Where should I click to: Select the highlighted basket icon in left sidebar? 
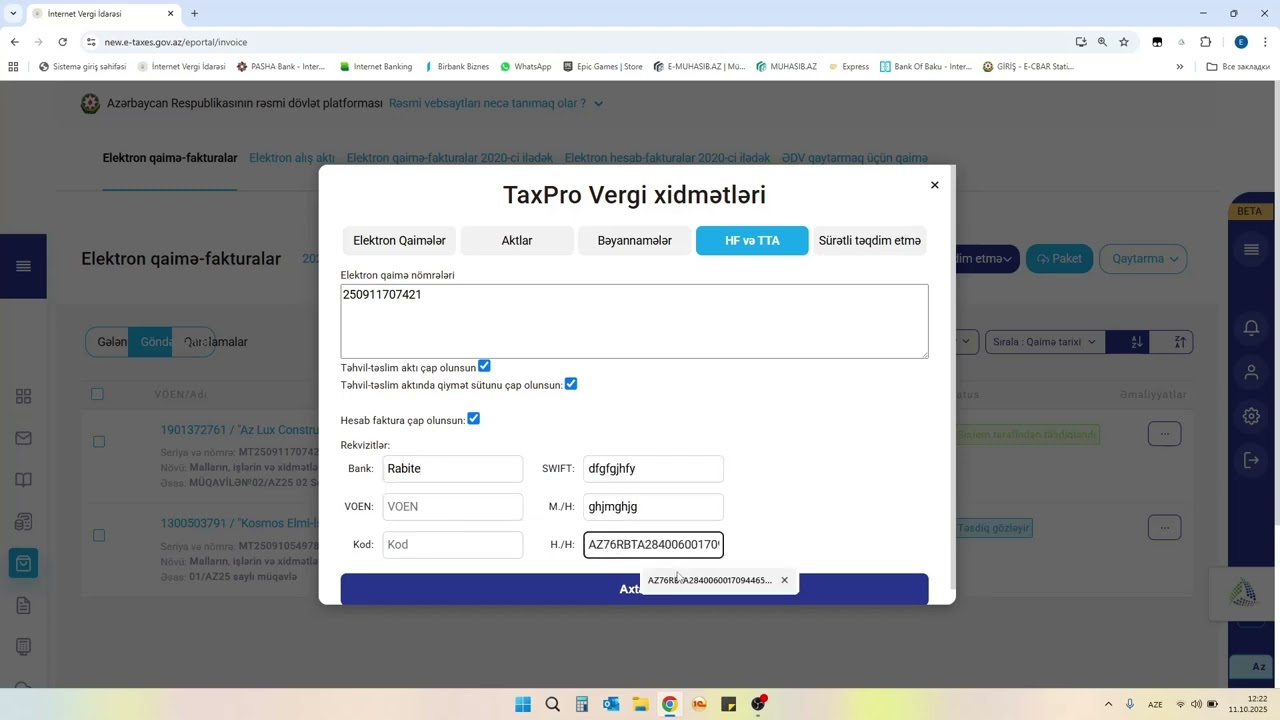[x=23, y=563]
